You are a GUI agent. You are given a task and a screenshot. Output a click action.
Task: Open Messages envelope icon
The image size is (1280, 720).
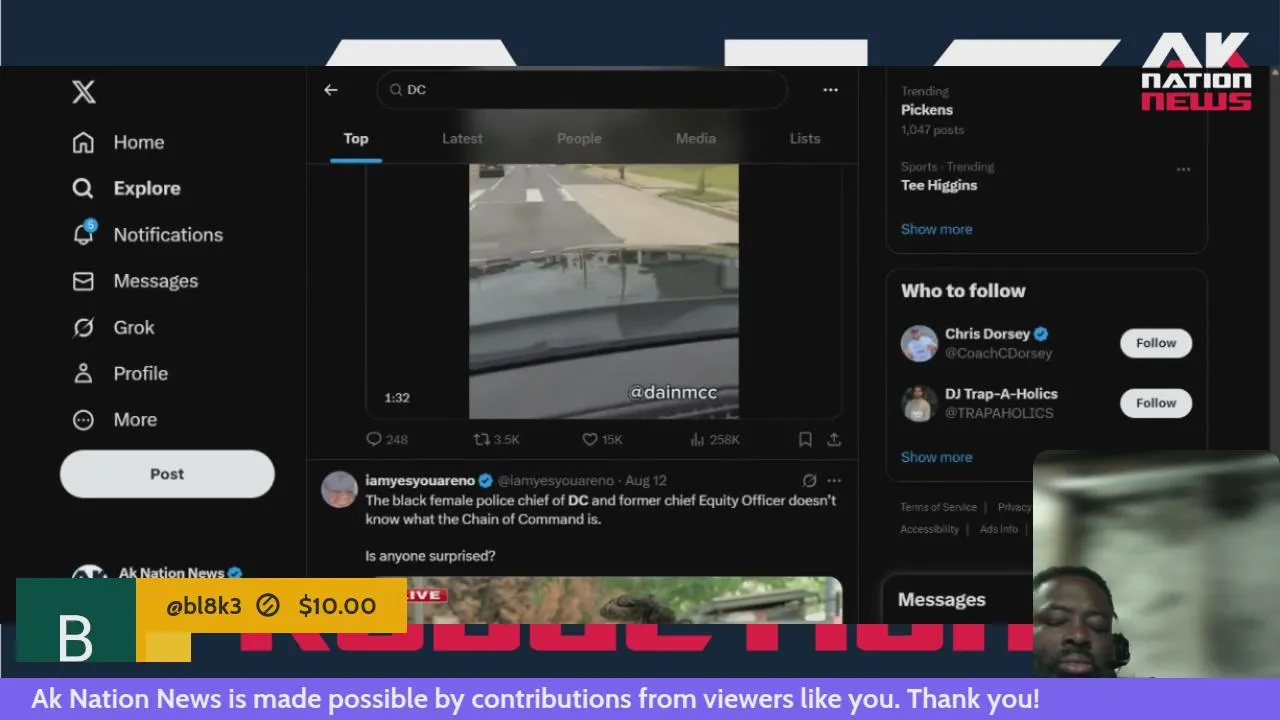click(x=84, y=281)
